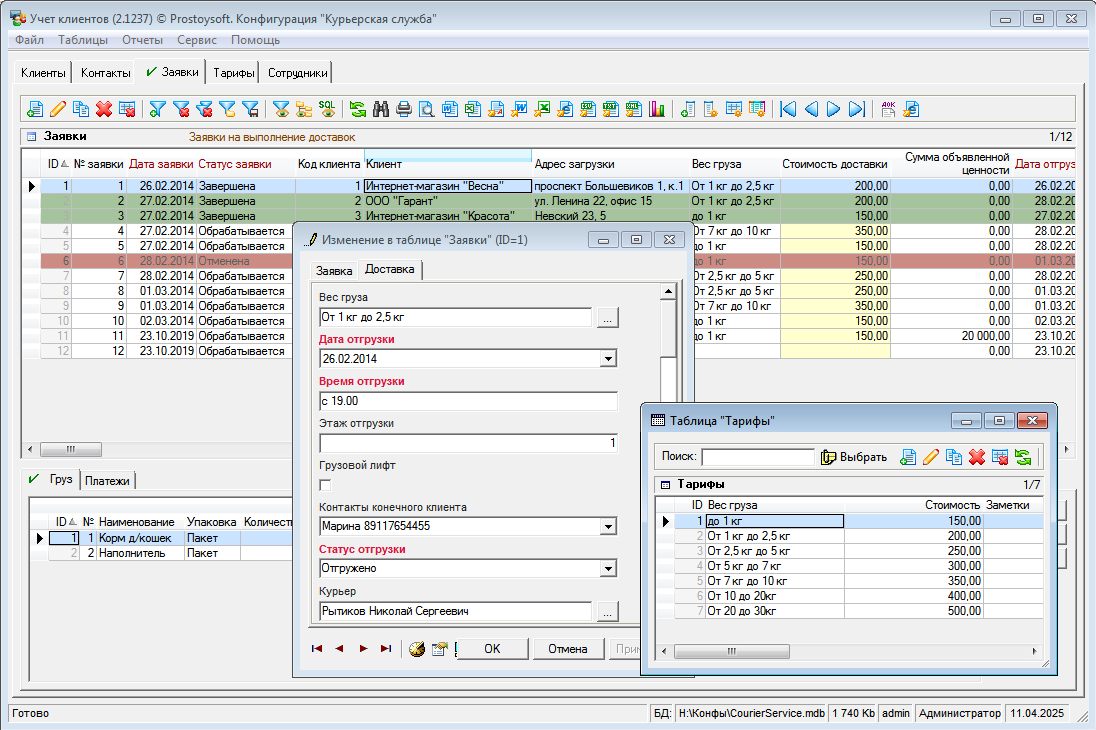Open the Отчеты menu
Screen dimensions: 1096x730
click(x=143, y=40)
